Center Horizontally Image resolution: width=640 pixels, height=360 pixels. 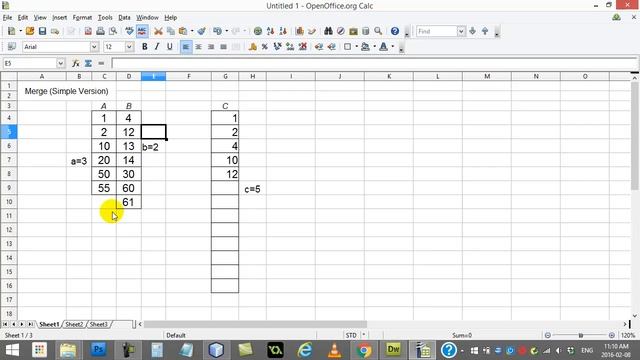[198, 47]
